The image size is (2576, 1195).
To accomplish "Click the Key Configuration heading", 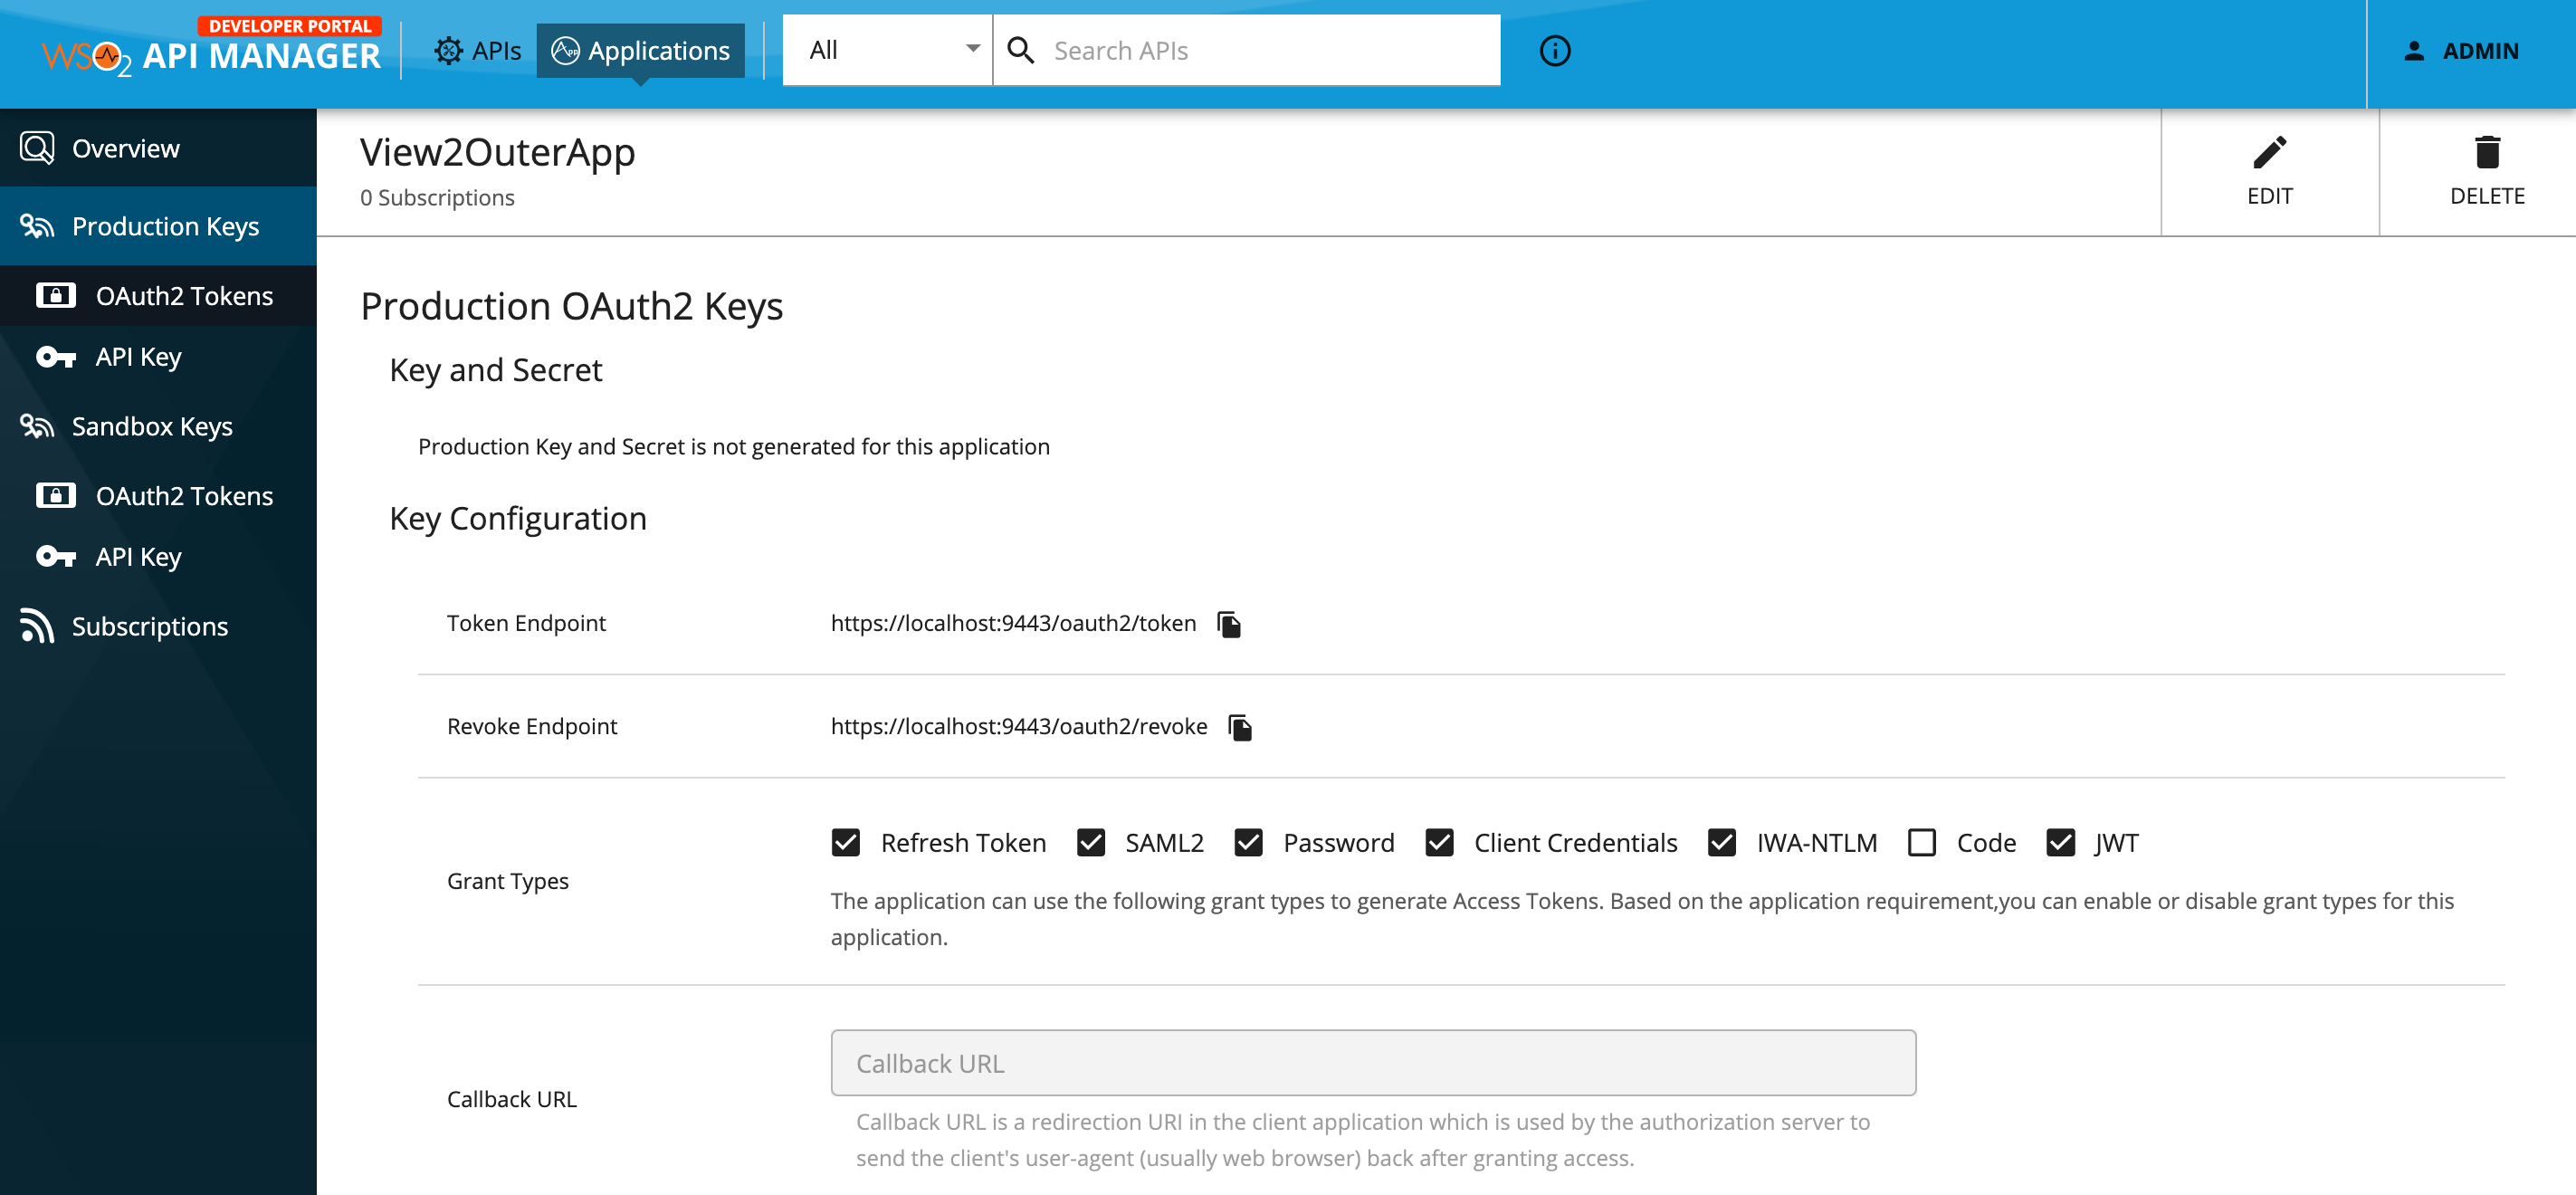I will click(518, 519).
